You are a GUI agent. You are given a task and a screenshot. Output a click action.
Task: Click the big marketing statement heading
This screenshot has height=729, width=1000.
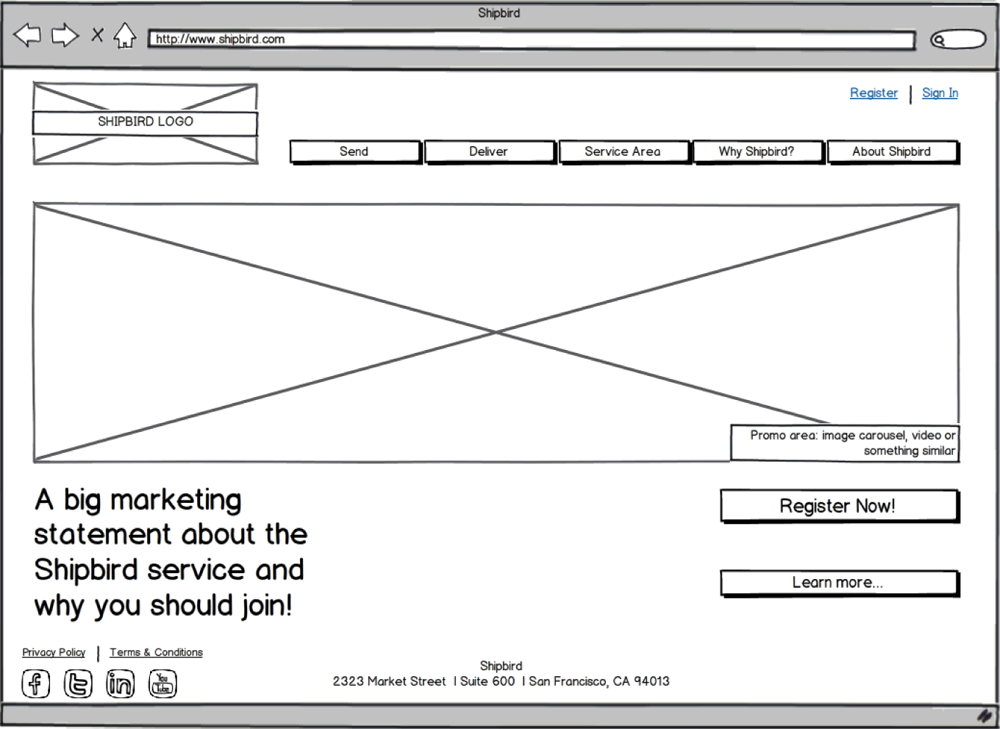(171, 552)
